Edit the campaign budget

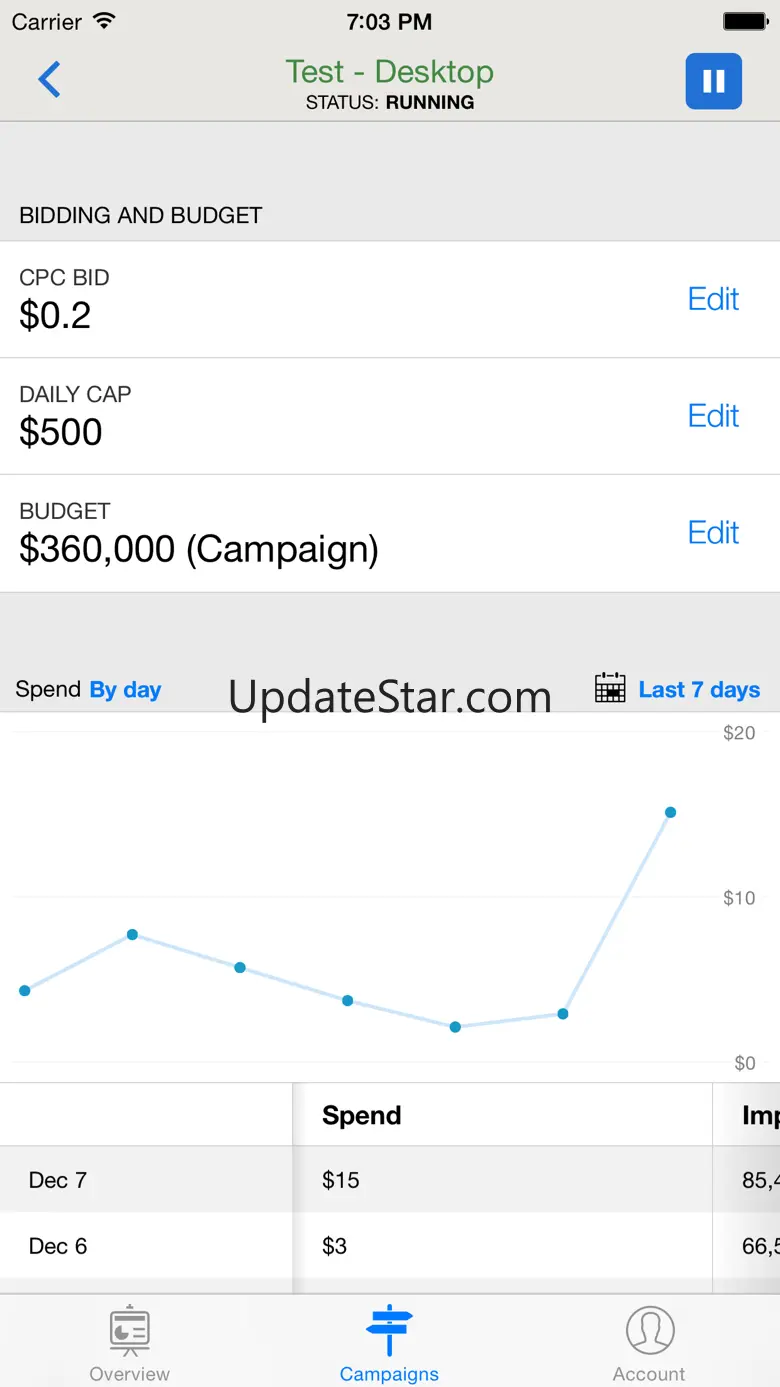(x=713, y=533)
